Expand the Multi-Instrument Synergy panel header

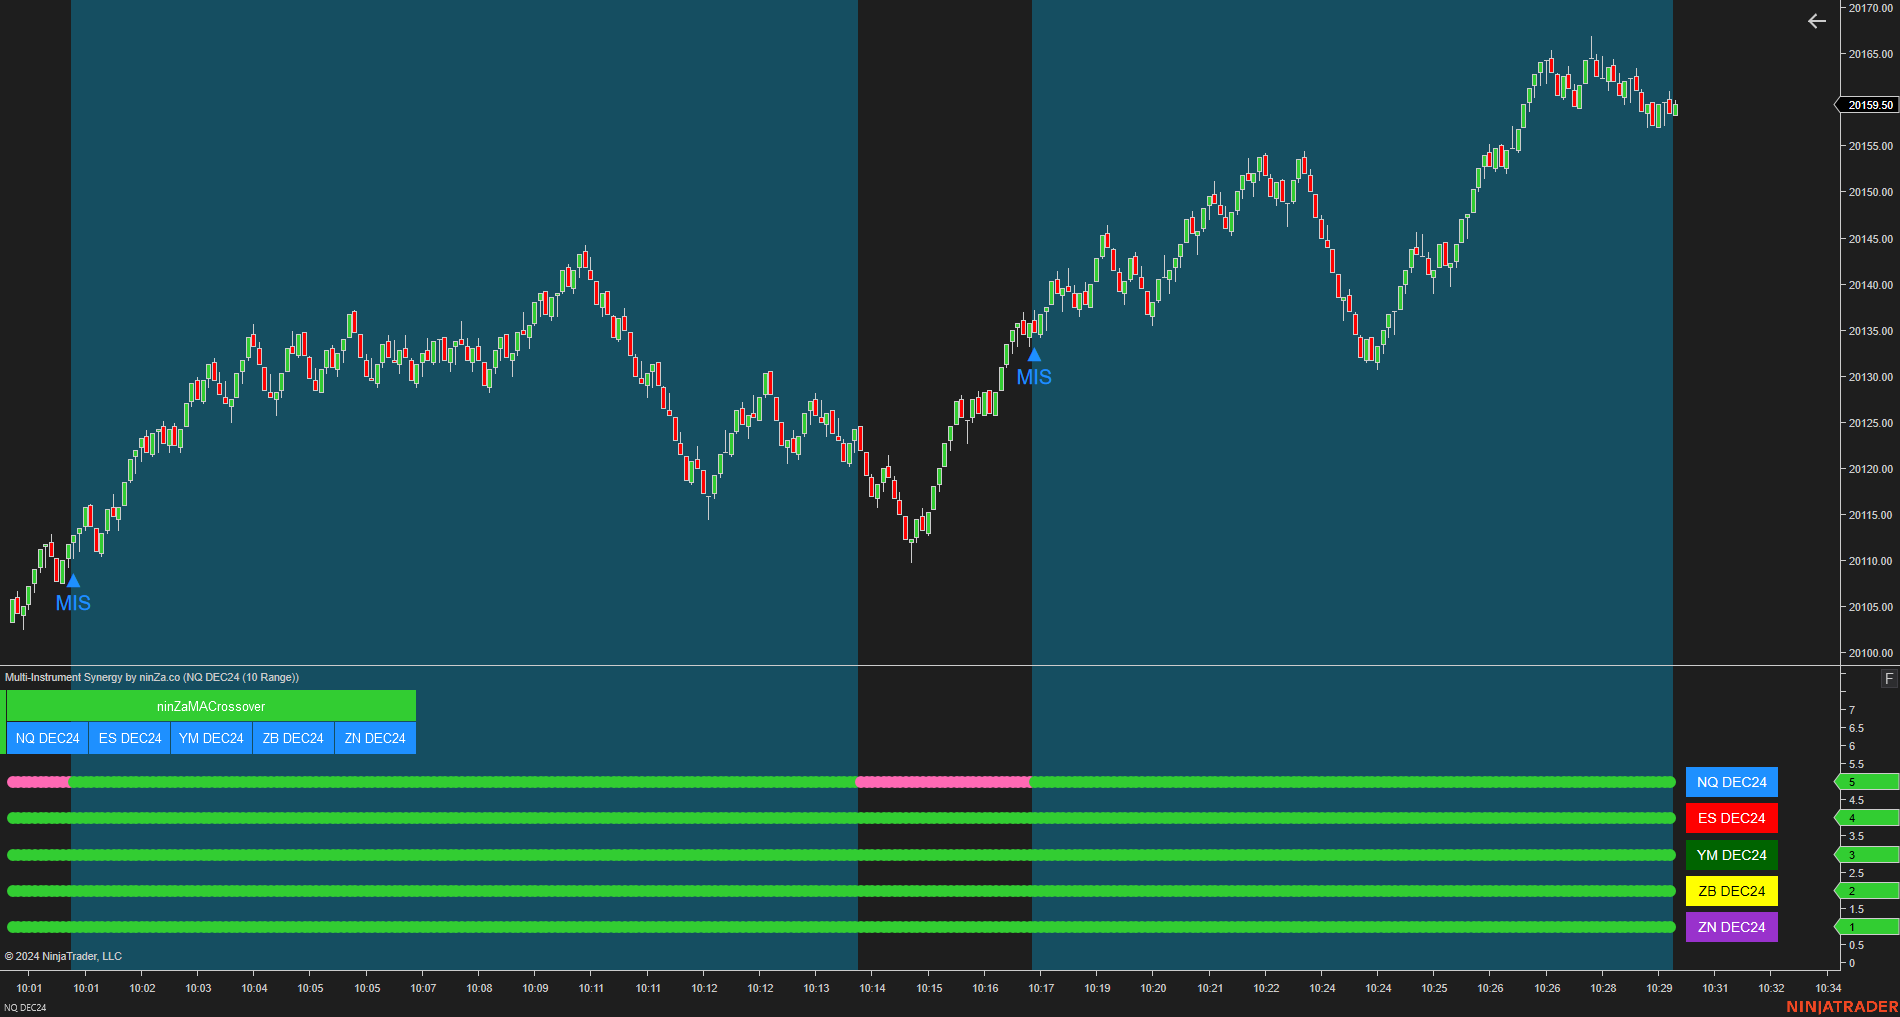click(x=150, y=677)
